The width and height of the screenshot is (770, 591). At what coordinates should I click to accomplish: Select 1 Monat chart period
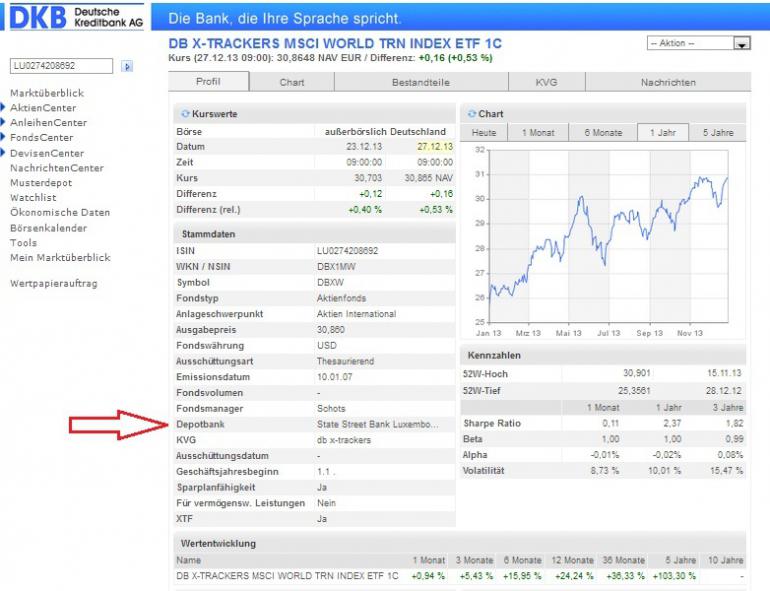(538, 133)
